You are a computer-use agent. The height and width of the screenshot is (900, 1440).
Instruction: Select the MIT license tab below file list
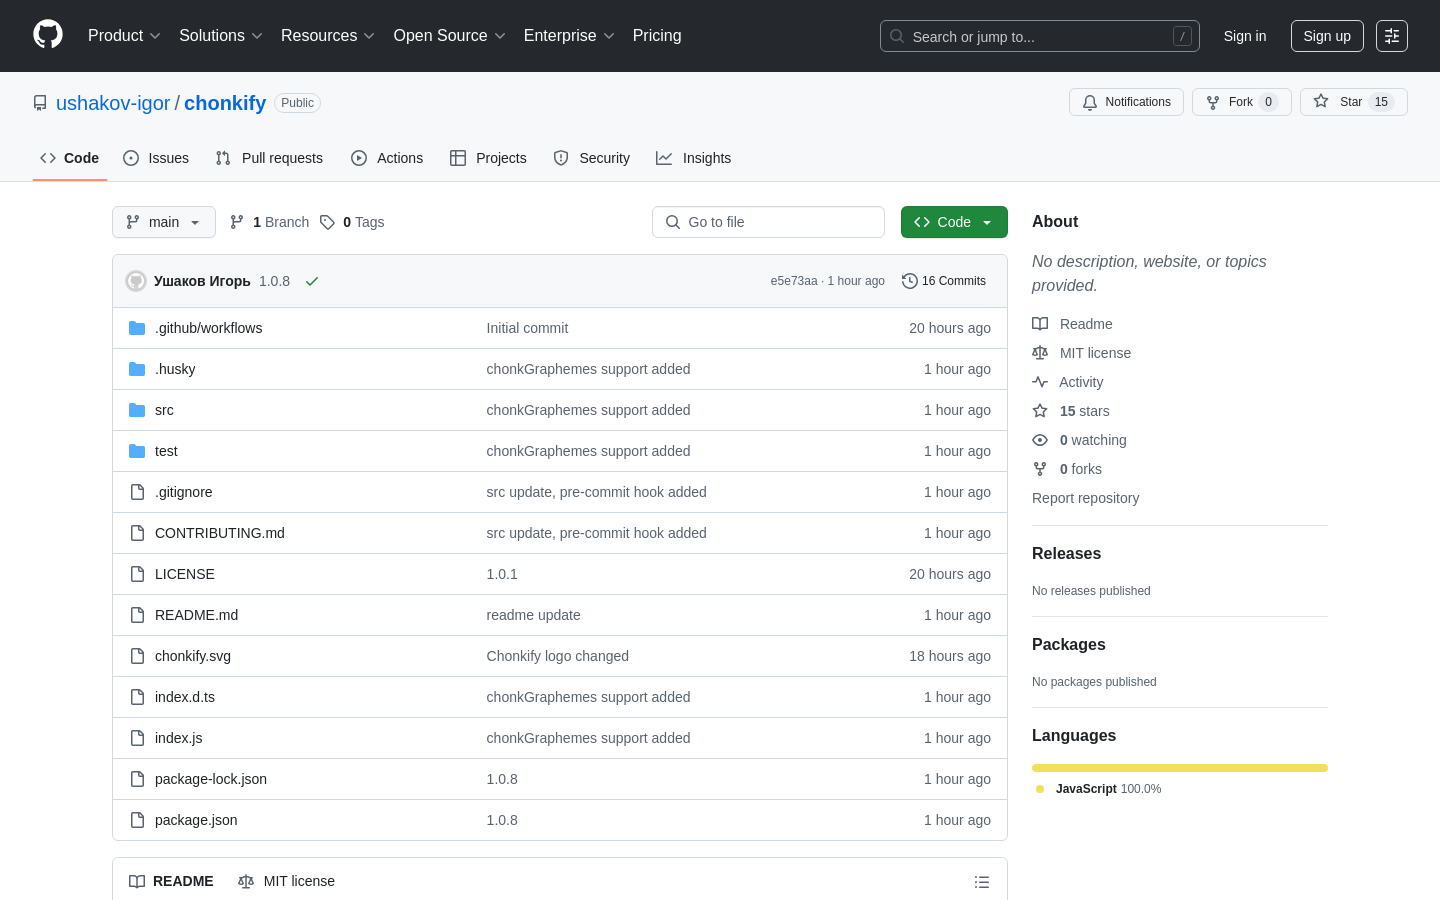pyautogui.click(x=286, y=881)
